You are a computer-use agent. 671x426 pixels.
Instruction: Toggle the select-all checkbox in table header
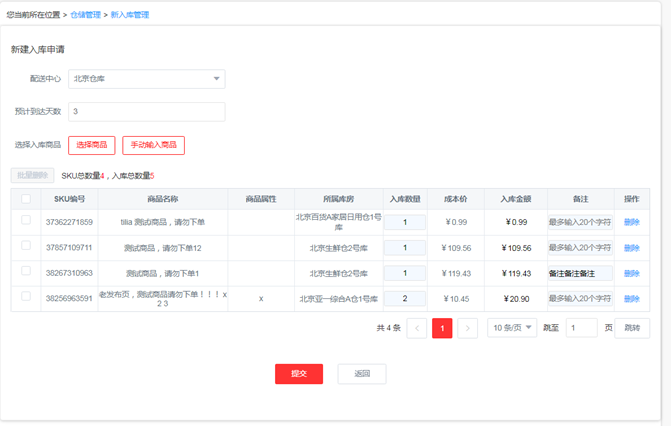click(26, 199)
